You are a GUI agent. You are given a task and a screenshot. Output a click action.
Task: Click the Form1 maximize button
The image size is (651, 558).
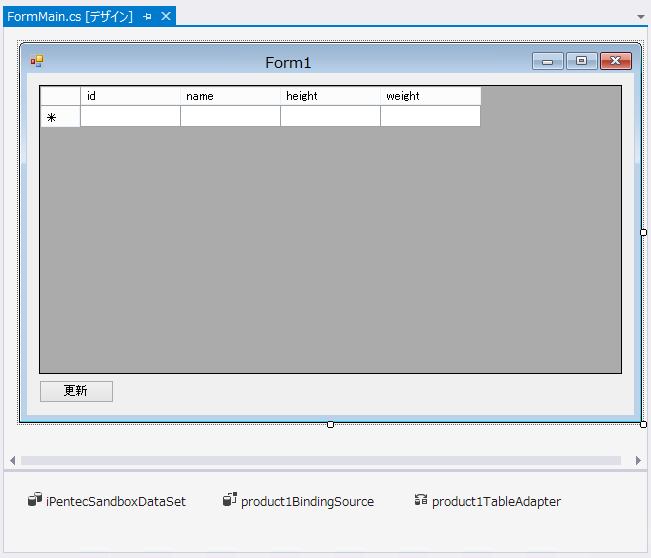tap(582, 61)
